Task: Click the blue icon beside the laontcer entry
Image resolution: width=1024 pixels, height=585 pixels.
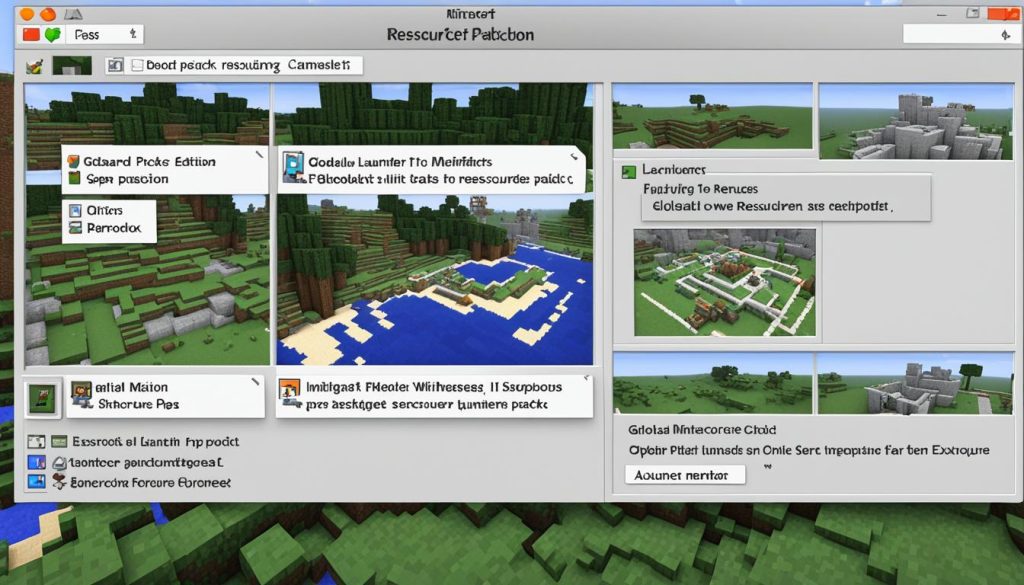Action: [x=36, y=461]
